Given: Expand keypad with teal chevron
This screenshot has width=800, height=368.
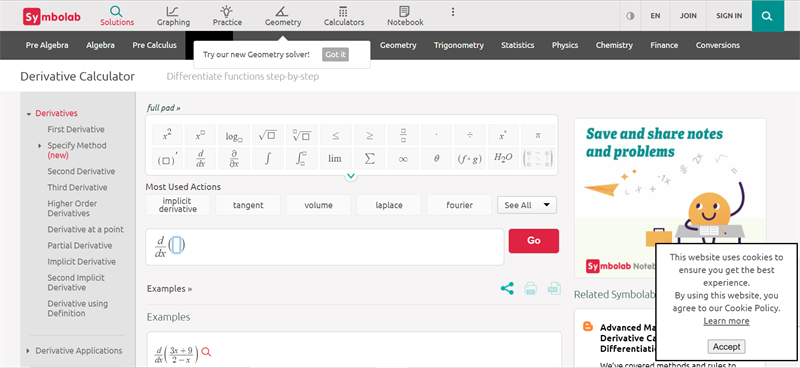Looking at the screenshot, I should [351, 176].
